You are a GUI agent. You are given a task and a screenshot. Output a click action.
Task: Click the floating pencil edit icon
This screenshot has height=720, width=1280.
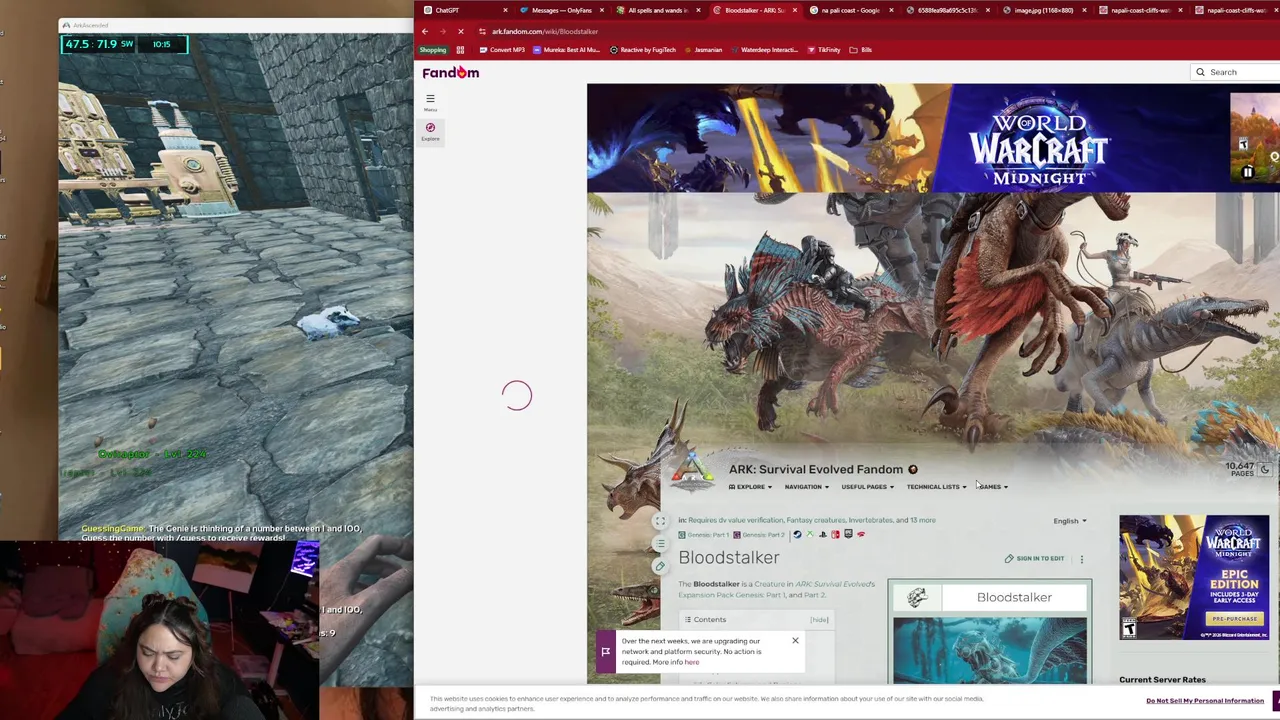[x=660, y=566]
